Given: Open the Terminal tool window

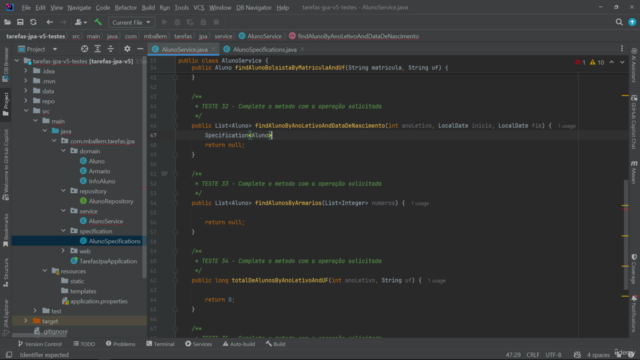Looking at the screenshot, I should coord(160,344).
